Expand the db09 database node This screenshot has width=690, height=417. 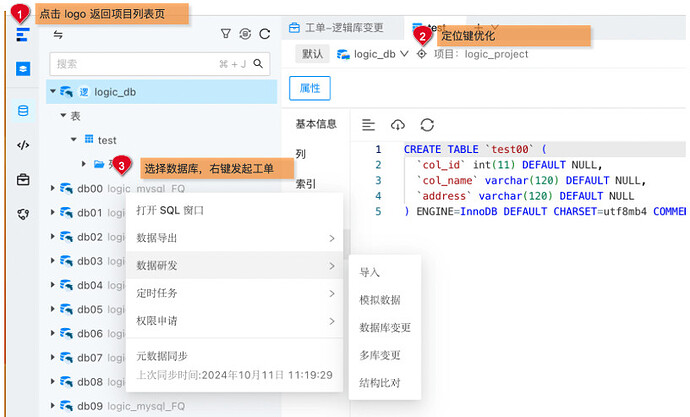pyautogui.click(x=52, y=406)
